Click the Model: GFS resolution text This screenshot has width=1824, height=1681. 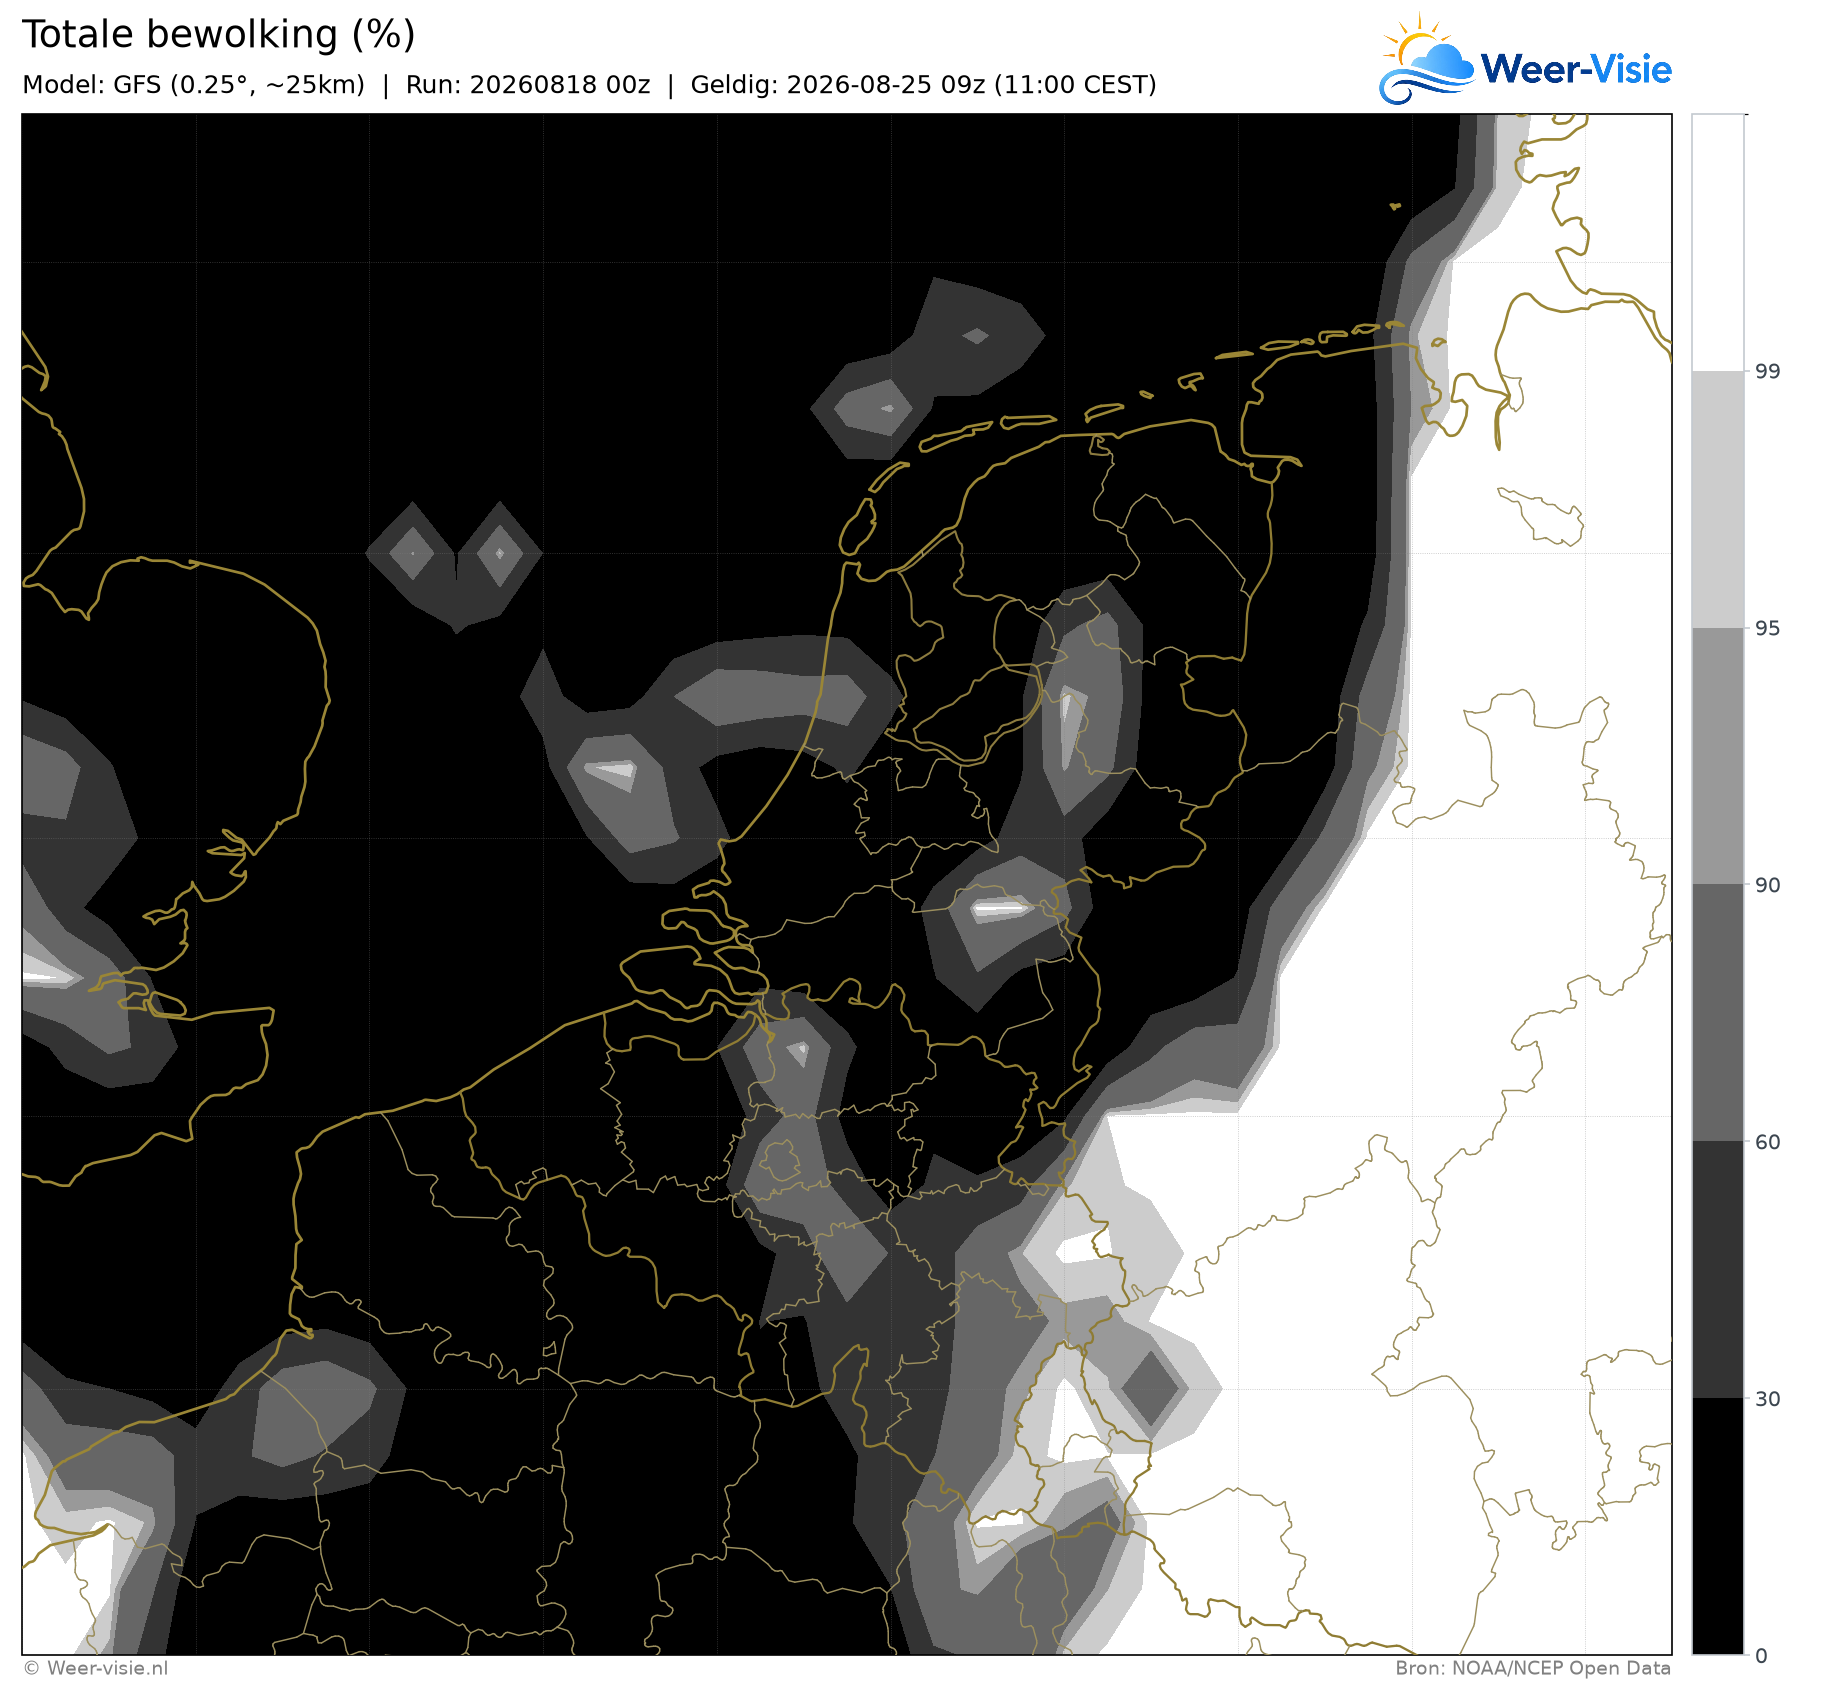pos(194,85)
